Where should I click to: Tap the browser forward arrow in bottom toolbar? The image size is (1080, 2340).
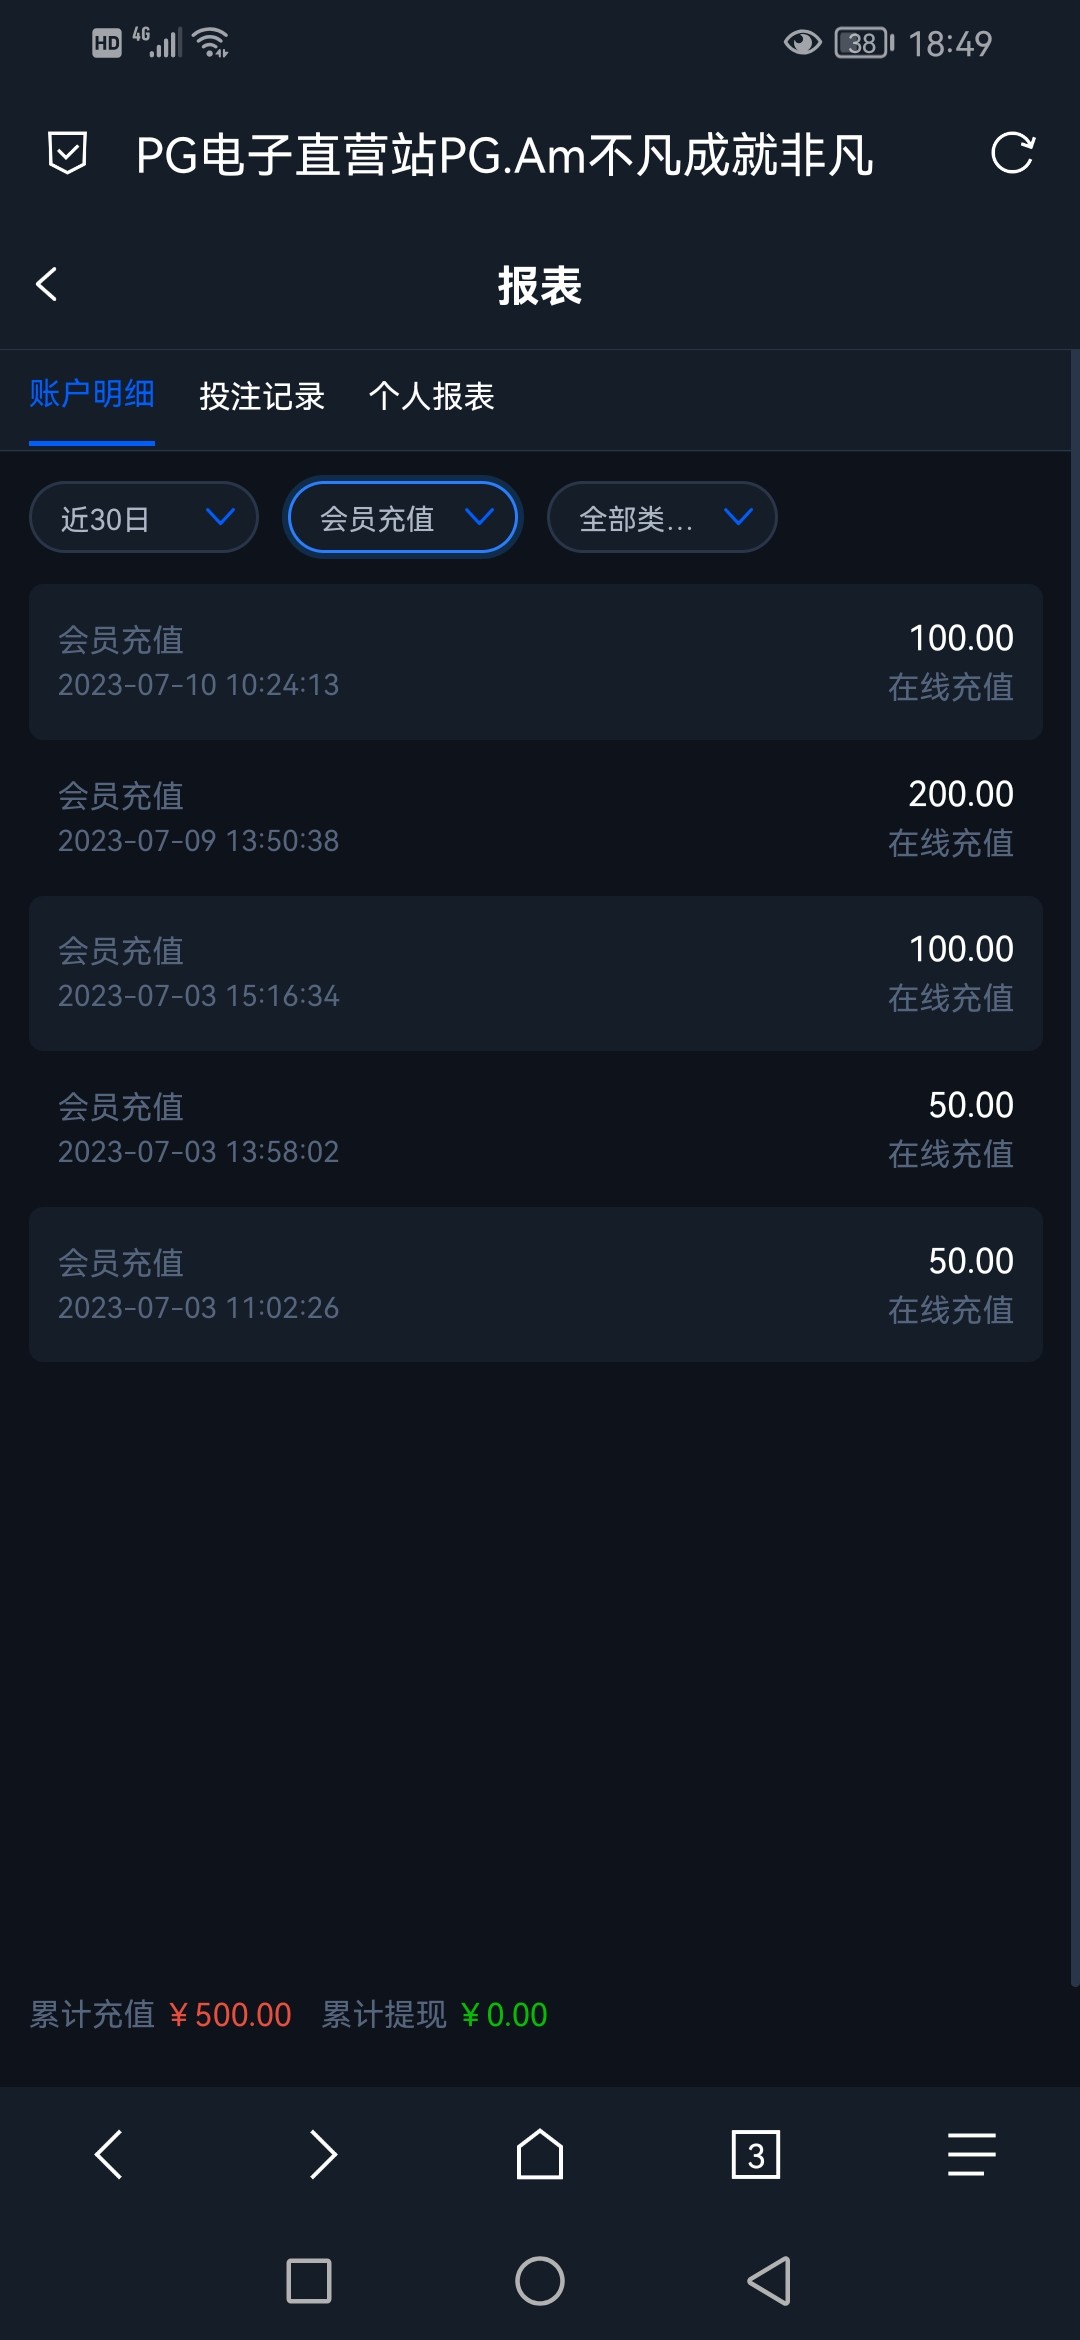pyautogui.click(x=323, y=2154)
